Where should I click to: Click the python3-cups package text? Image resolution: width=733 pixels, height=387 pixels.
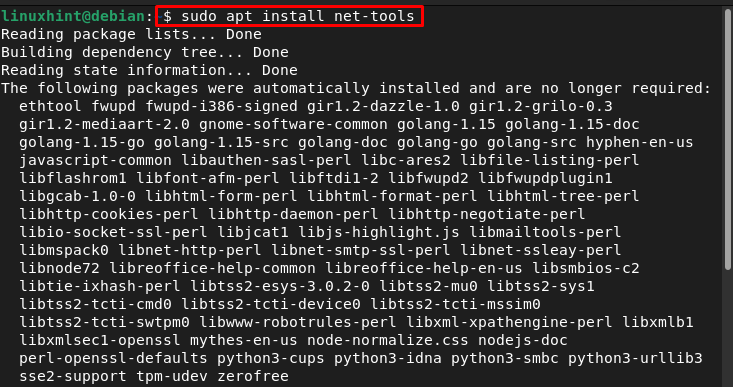tap(271, 358)
